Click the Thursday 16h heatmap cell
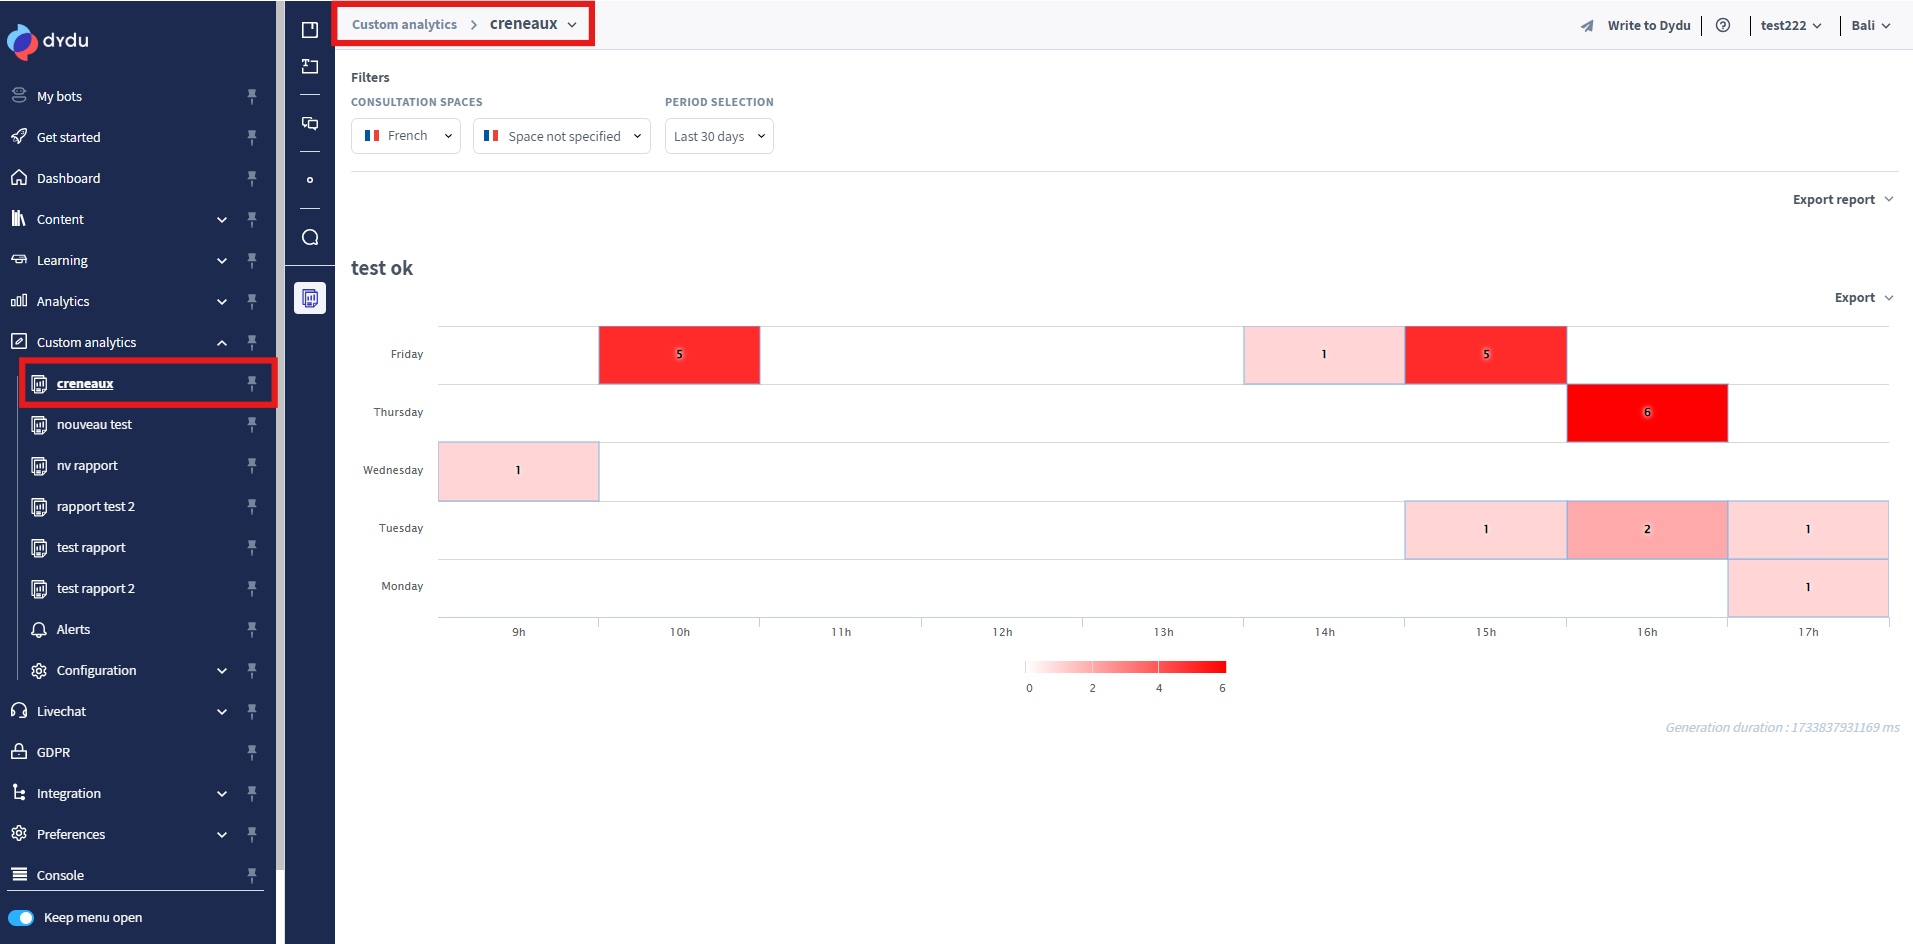 (x=1646, y=413)
